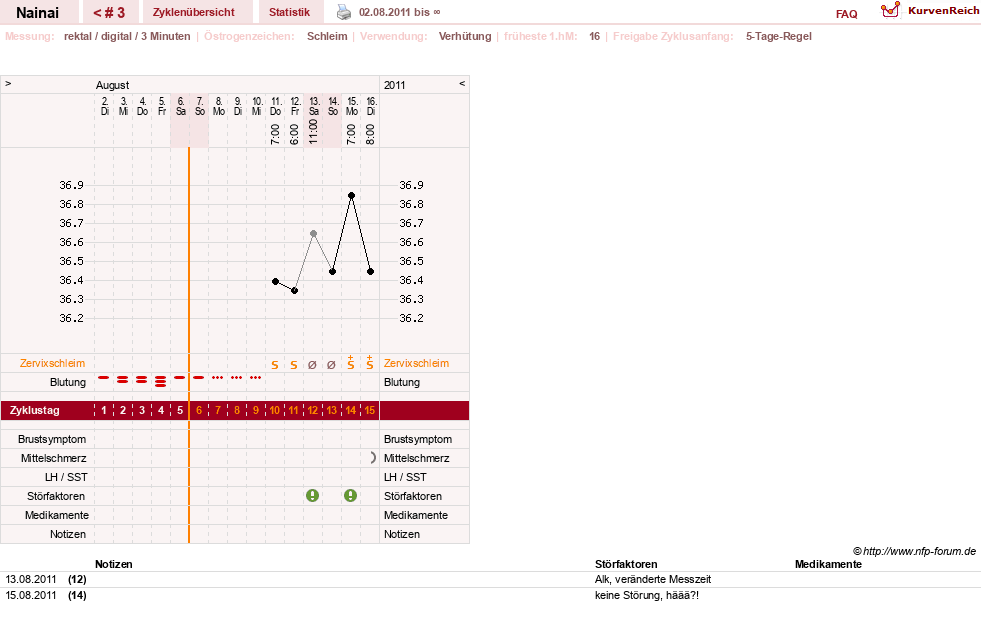The height and width of the screenshot is (623, 981).
Task: Click temperature point on 15. Mo peak
Action: 352,196
